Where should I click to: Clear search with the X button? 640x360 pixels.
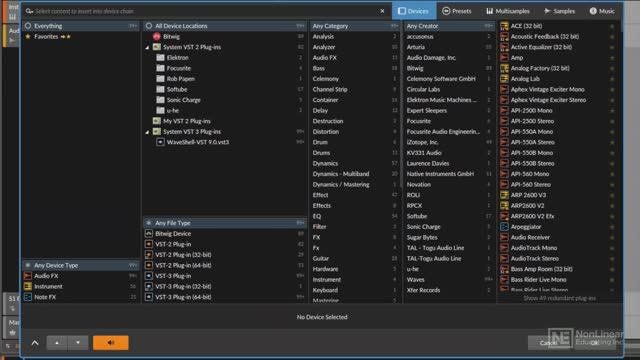382,11
